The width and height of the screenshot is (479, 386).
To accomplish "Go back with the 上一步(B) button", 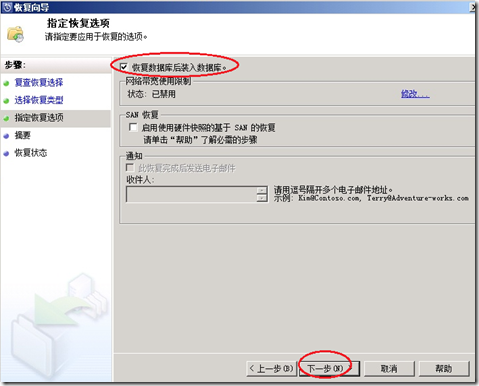I will 271,369.
